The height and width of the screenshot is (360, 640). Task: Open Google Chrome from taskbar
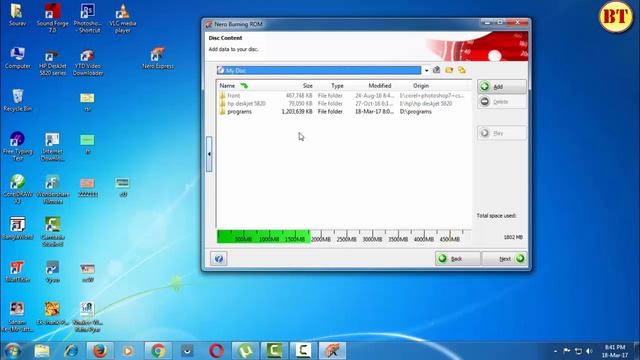(x=158, y=351)
